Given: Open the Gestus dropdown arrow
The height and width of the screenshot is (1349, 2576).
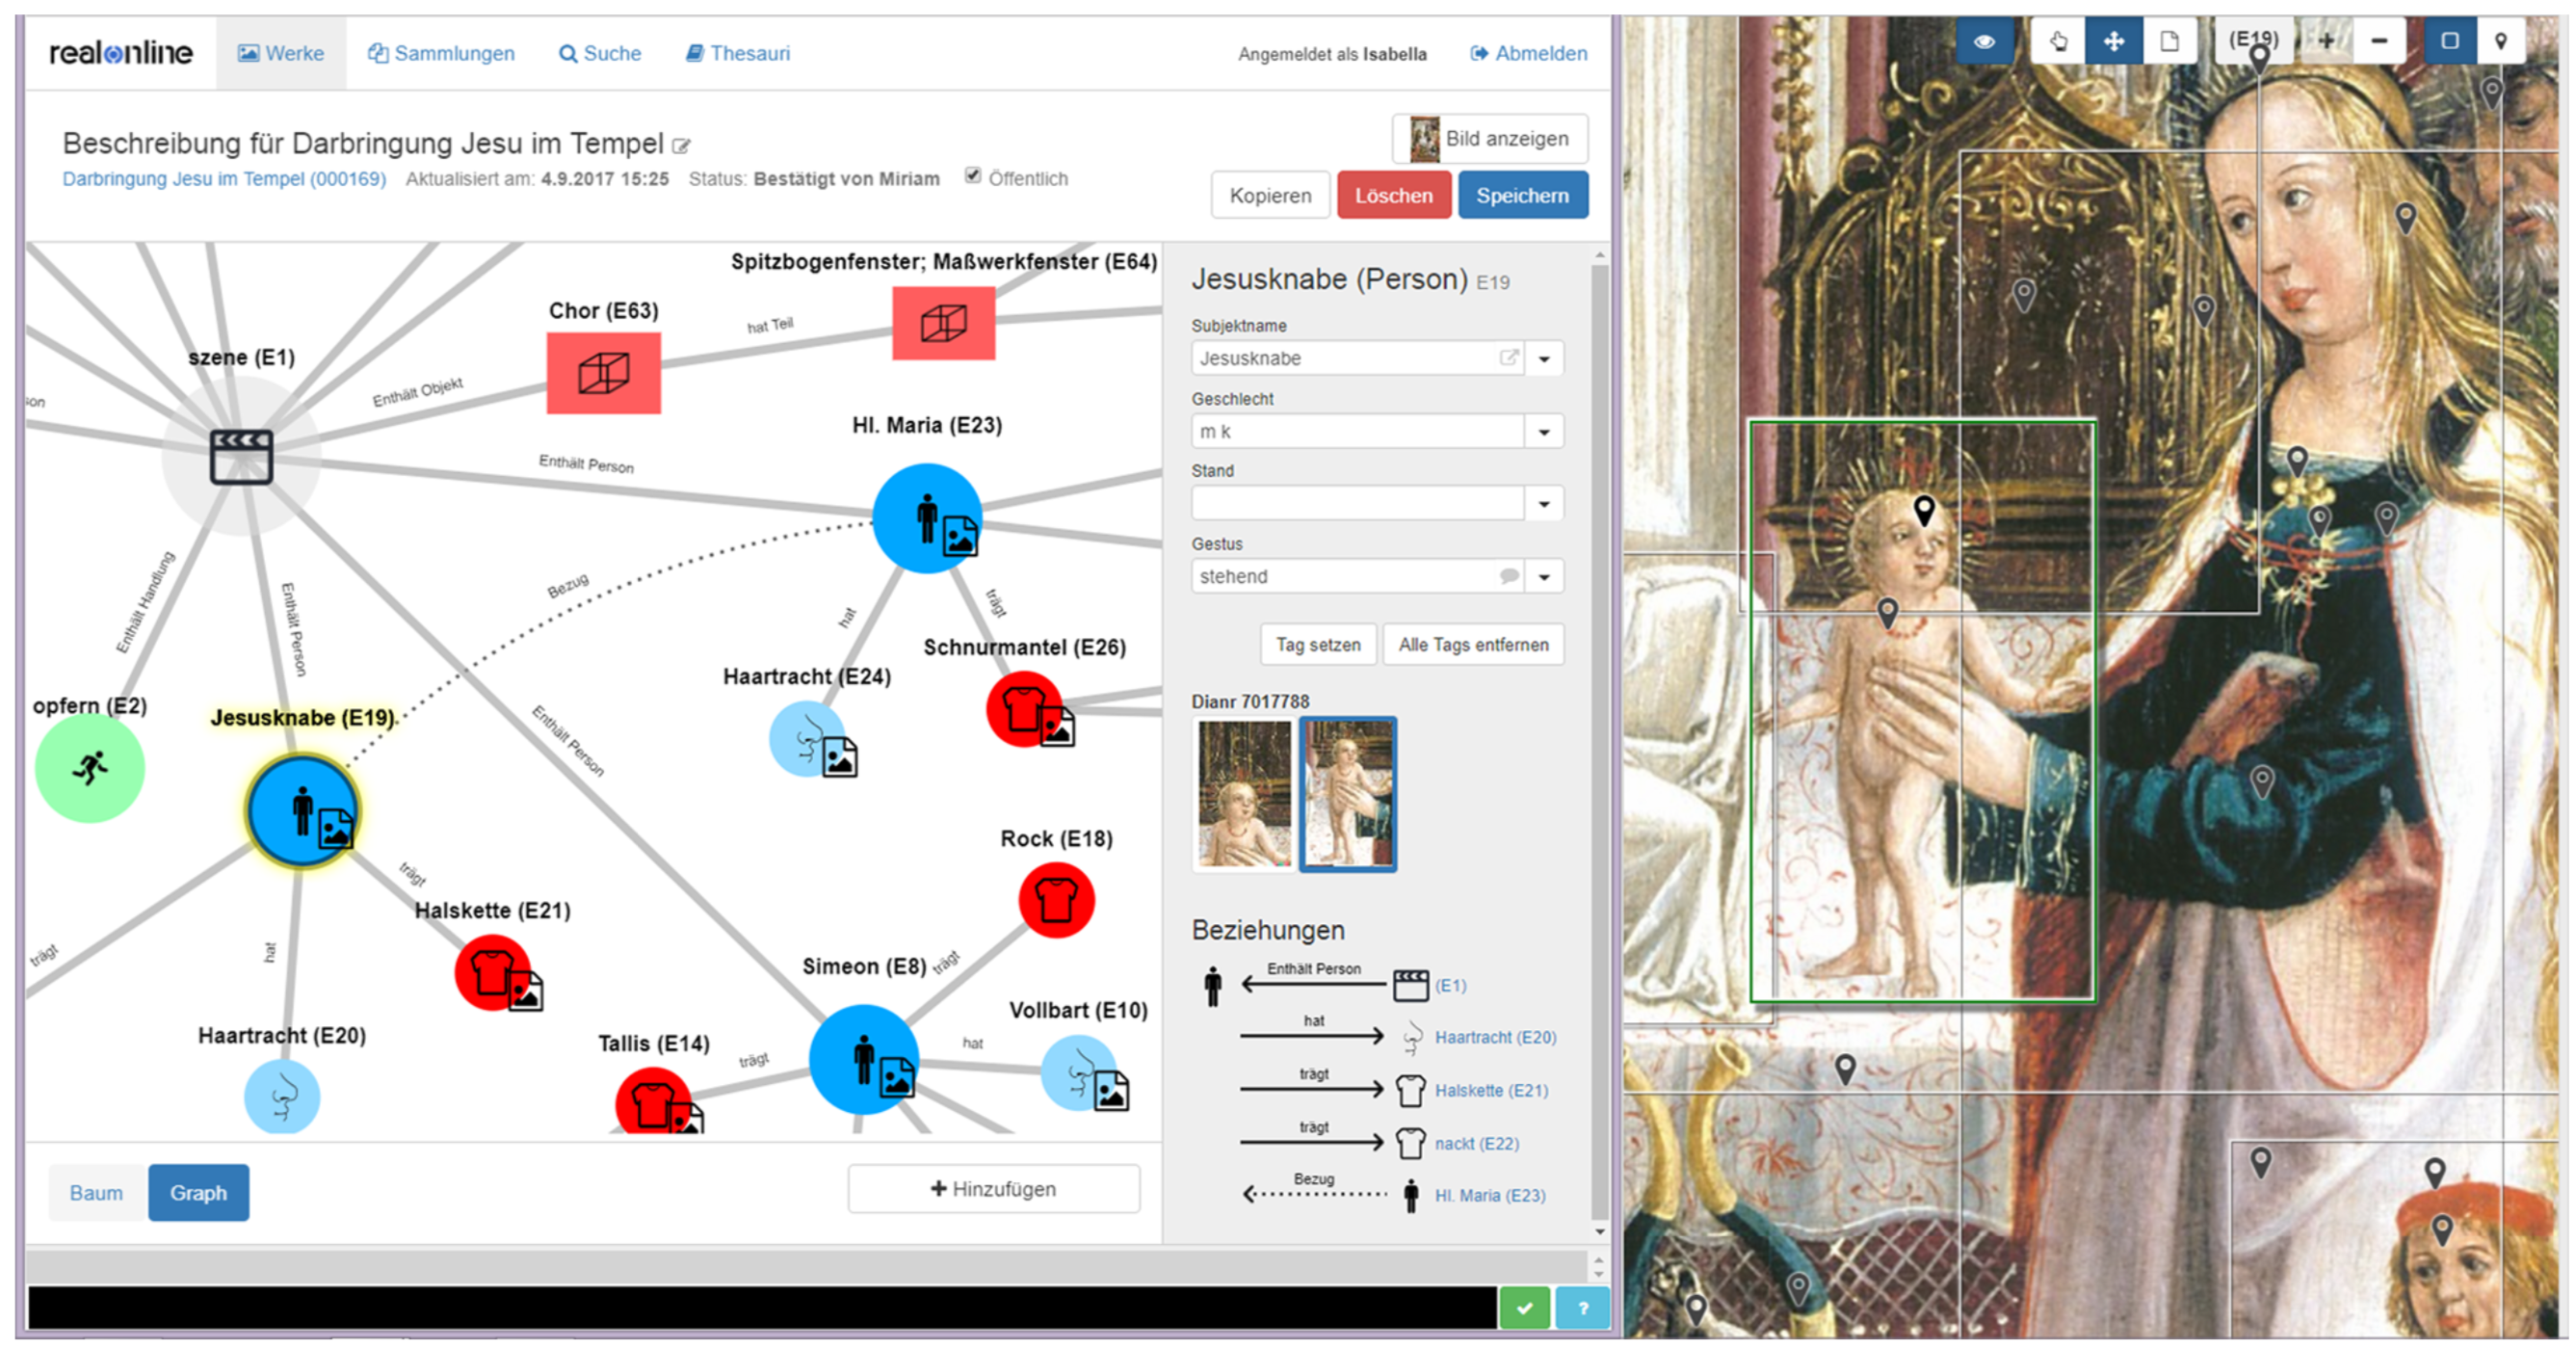Looking at the screenshot, I should point(1544,577).
